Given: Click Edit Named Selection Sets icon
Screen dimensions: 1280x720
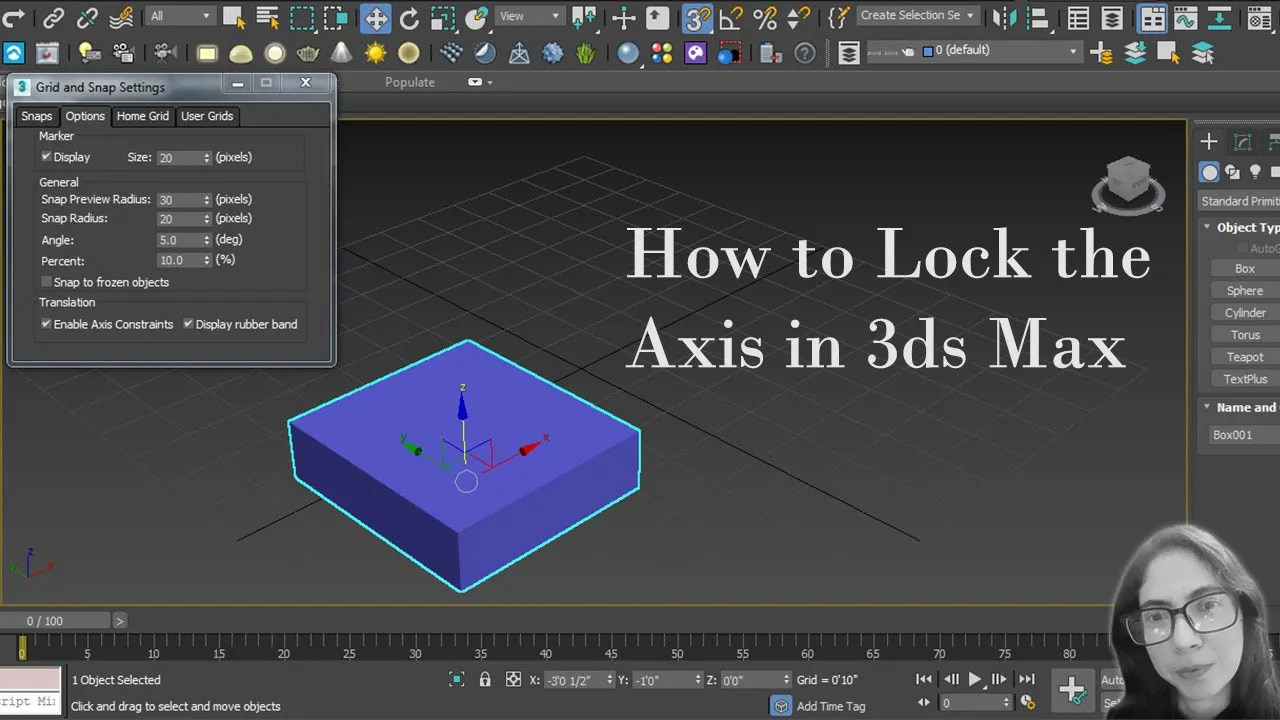Looking at the screenshot, I should coord(839,17).
